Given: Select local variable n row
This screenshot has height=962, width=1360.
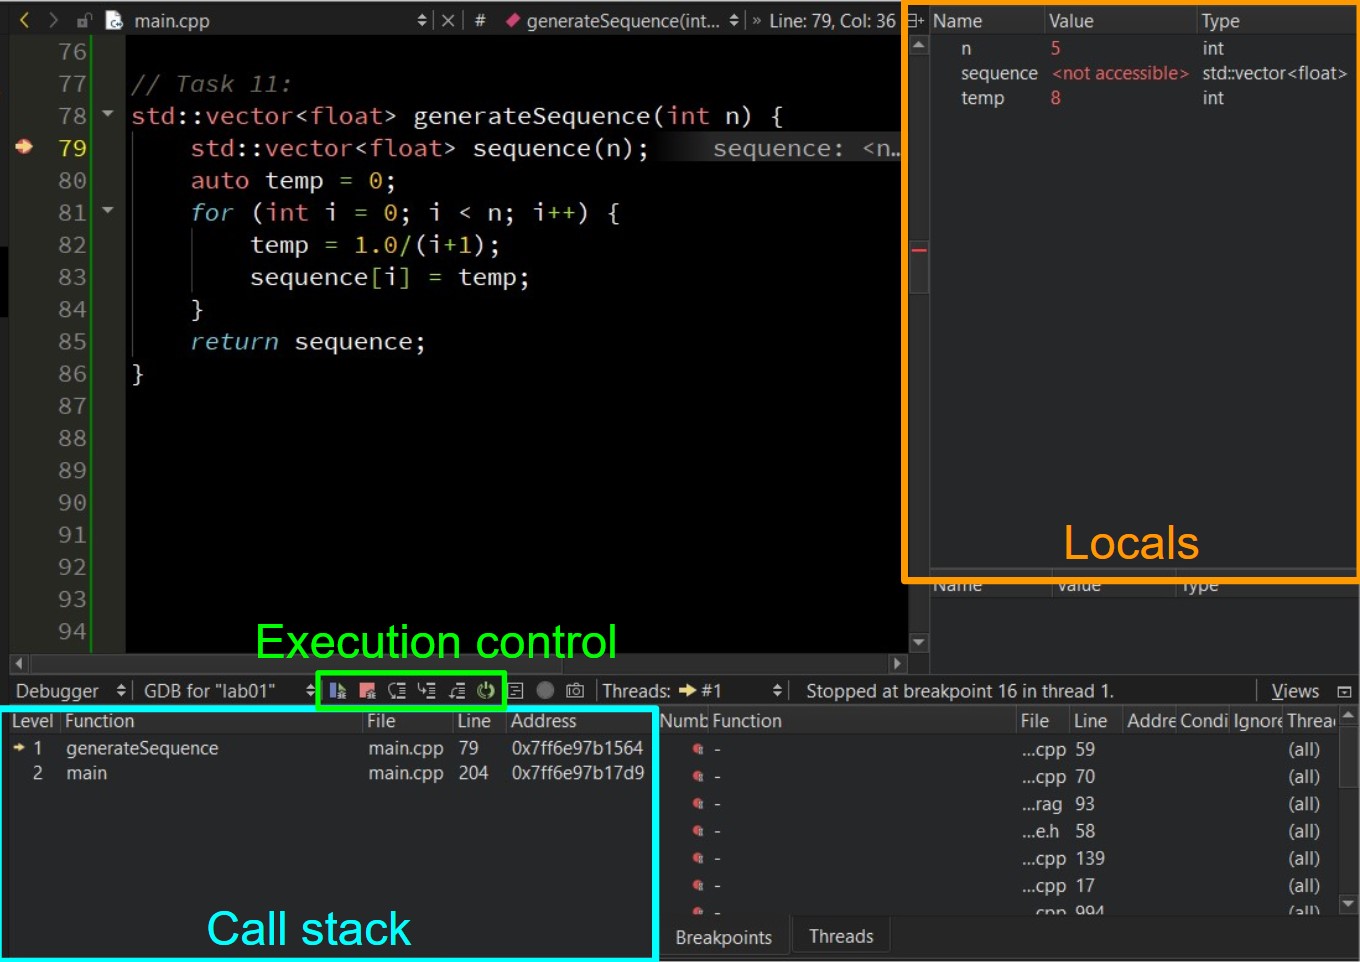Looking at the screenshot, I should 1141,48.
